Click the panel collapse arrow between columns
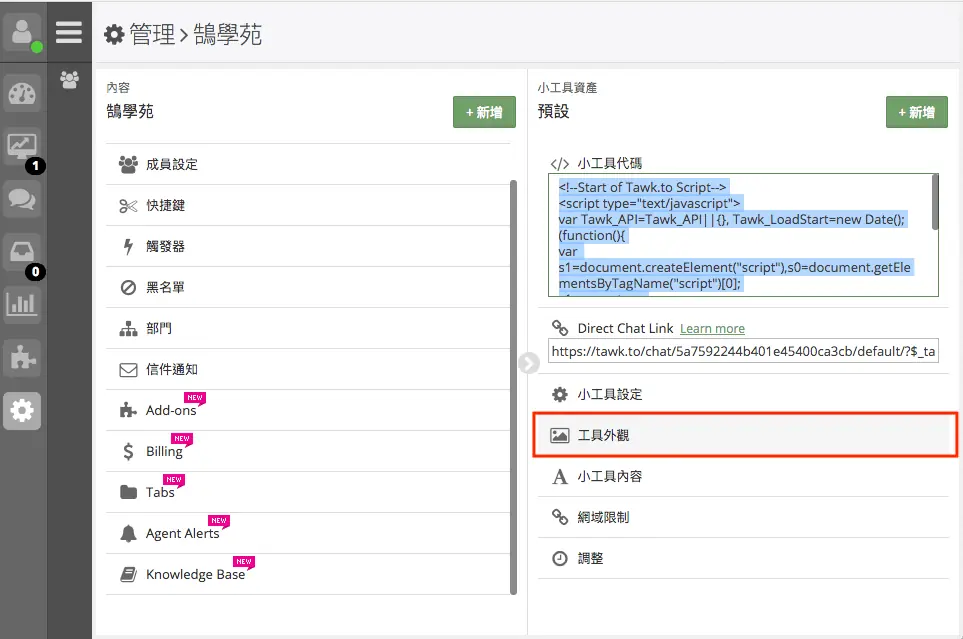963x639 pixels. (x=528, y=363)
